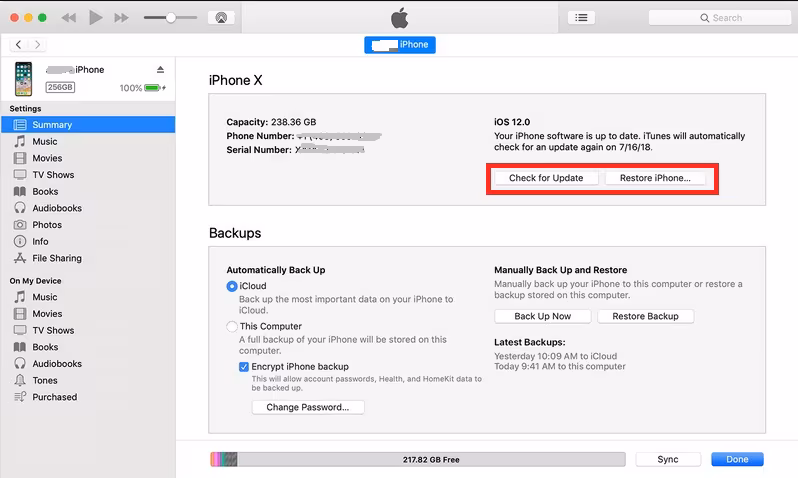Click the blue Done button
The height and width of the screenshot is (478, 798).
pos(737,459)
